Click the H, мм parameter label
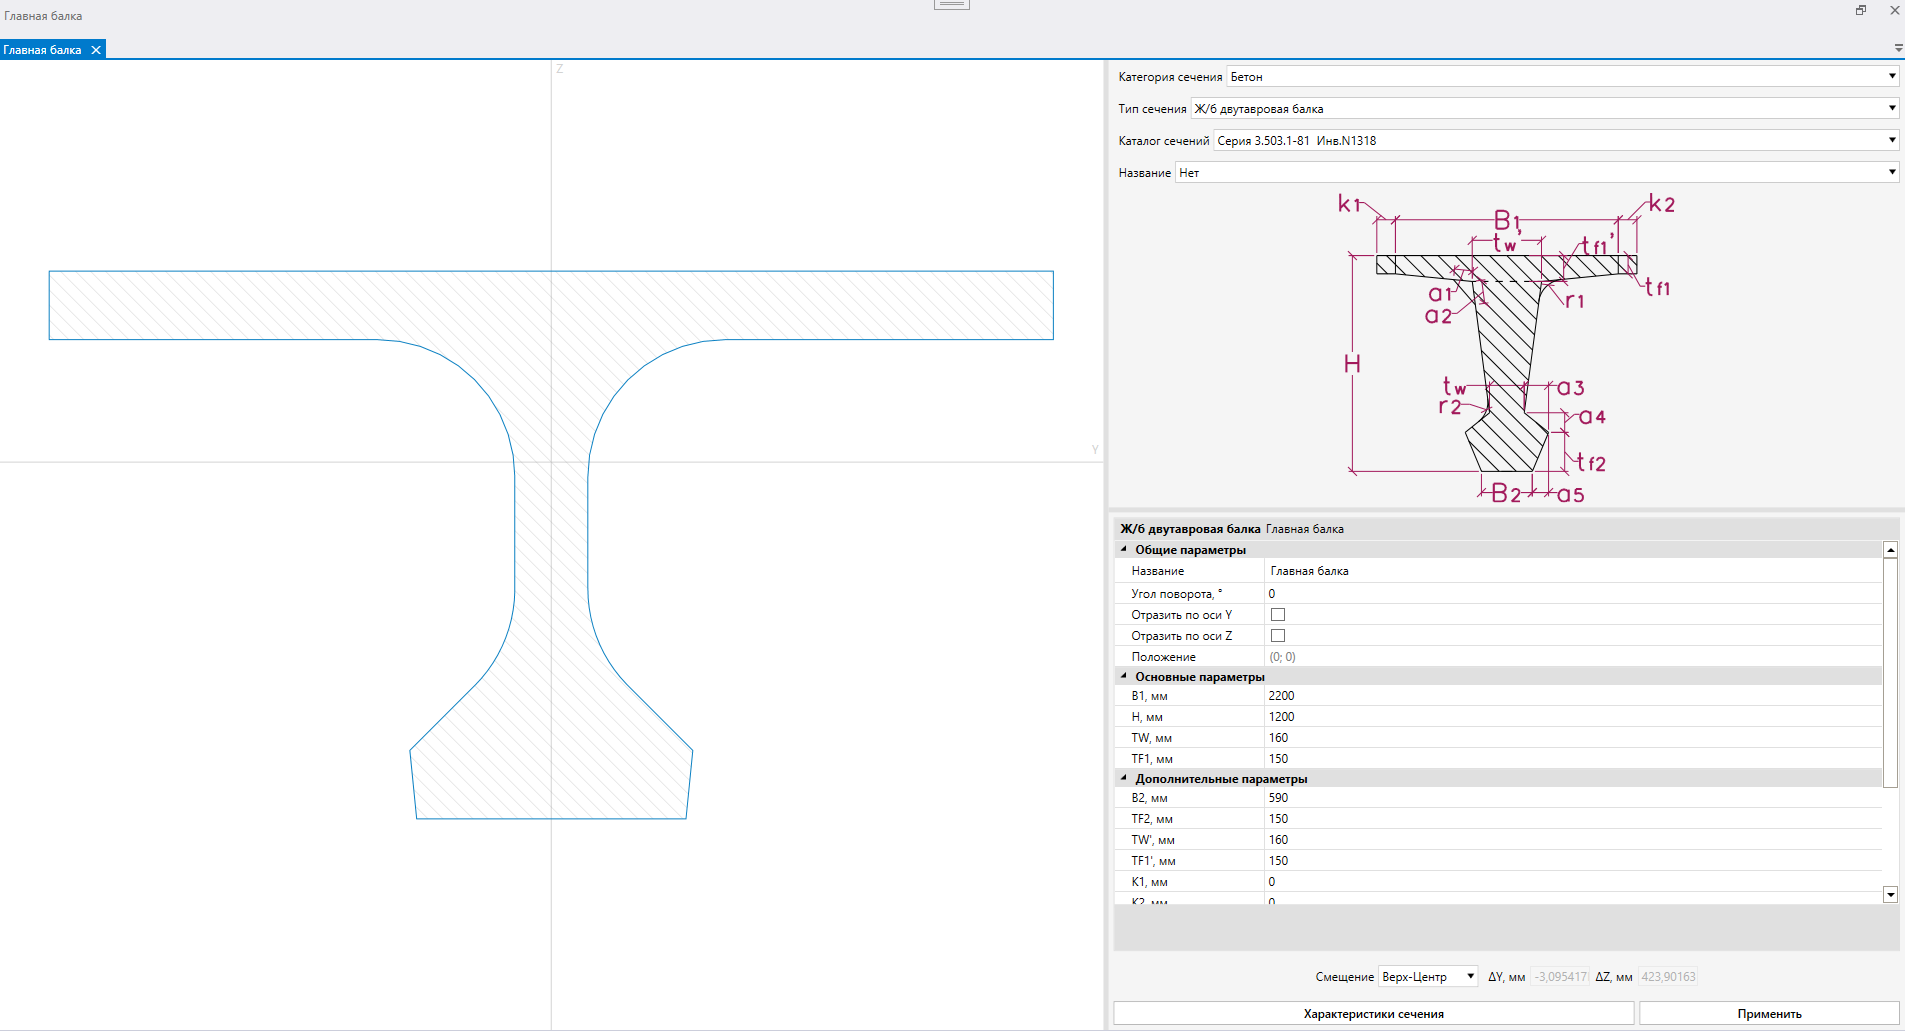Image resolution: width=1905 pixels, height=1031 pixels. click(x=1147, y=717)
